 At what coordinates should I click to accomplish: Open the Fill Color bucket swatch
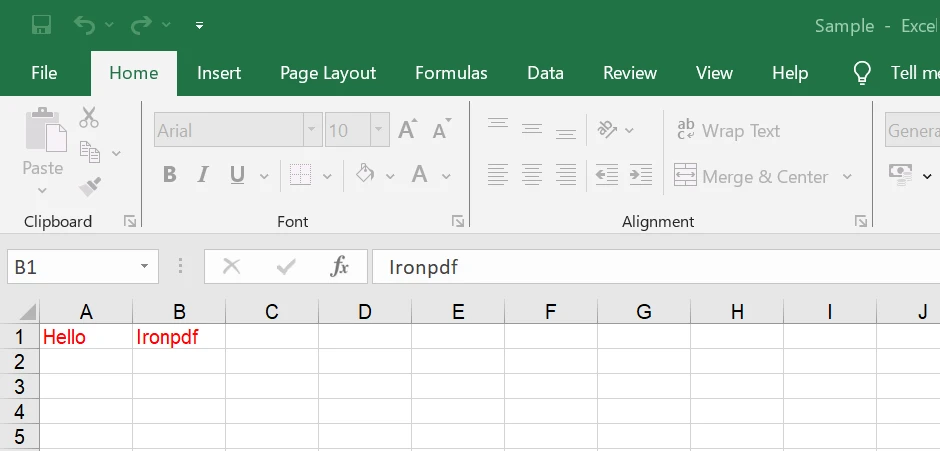point(365,176)
